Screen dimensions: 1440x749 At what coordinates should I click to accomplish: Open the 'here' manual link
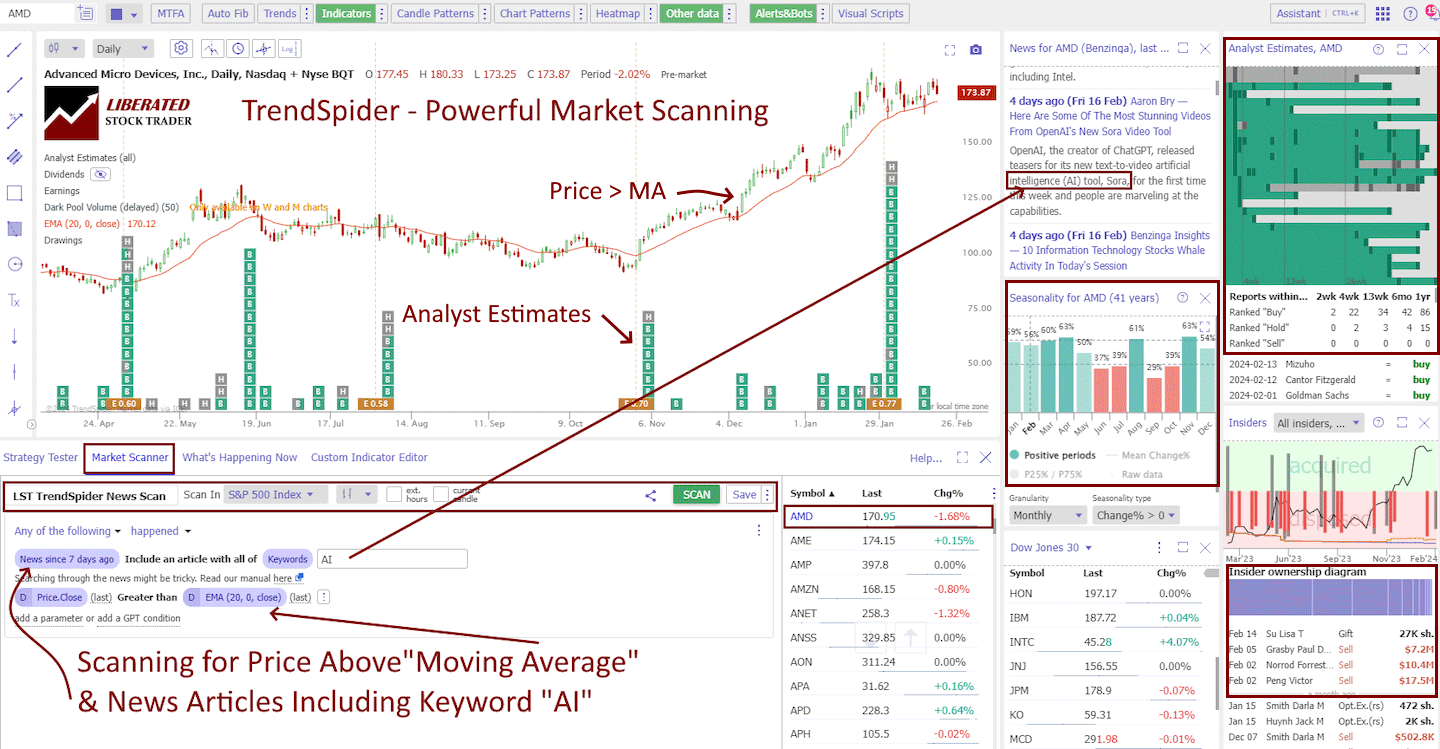tap(282, 578)
